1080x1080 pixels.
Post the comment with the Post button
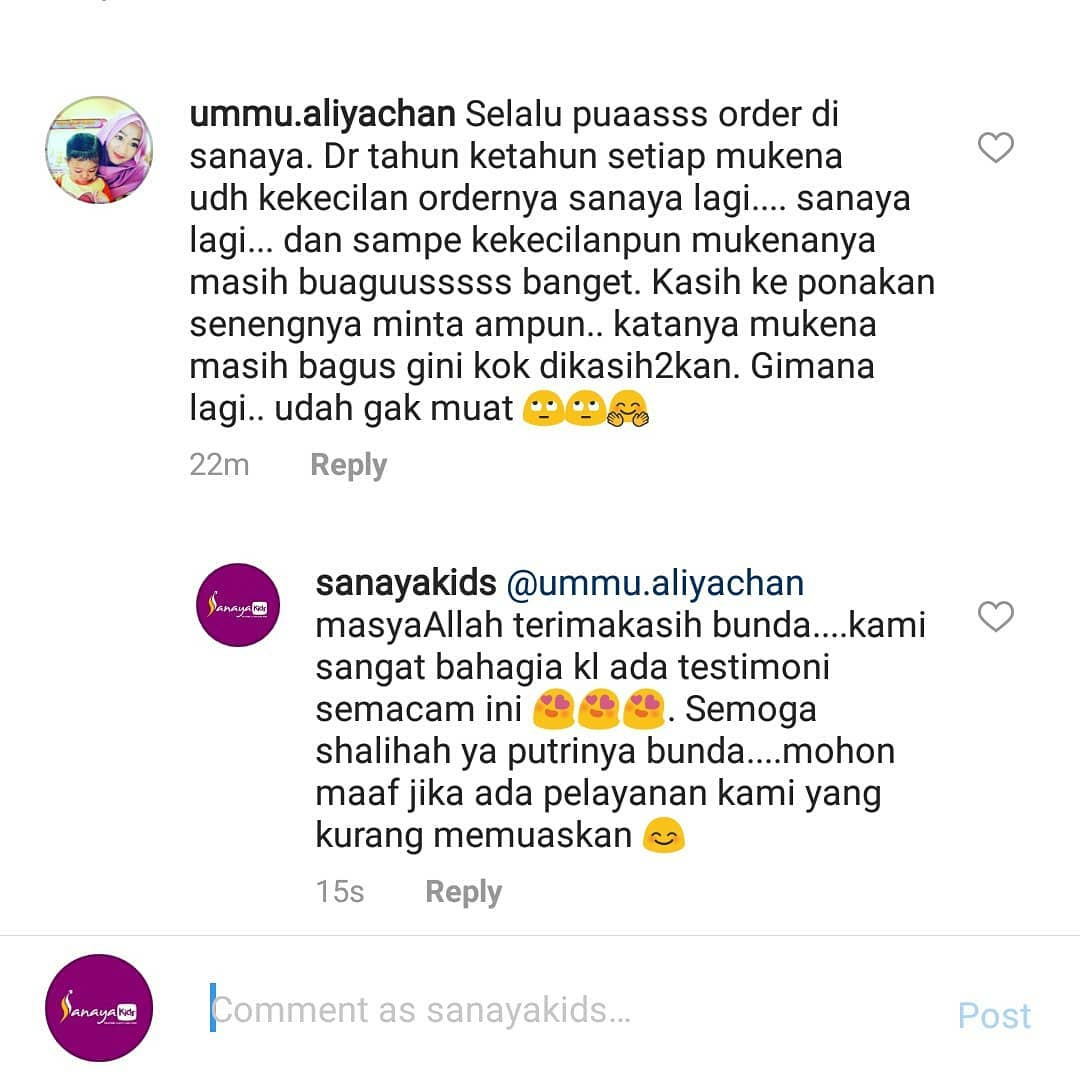[994, 1015]
